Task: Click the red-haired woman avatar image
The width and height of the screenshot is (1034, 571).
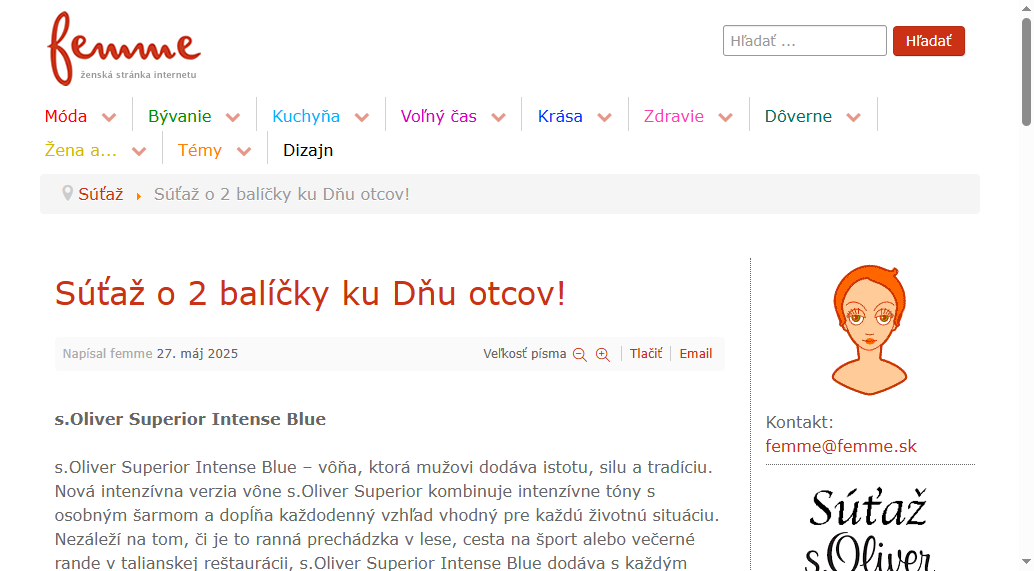Action: click(870, 330)
